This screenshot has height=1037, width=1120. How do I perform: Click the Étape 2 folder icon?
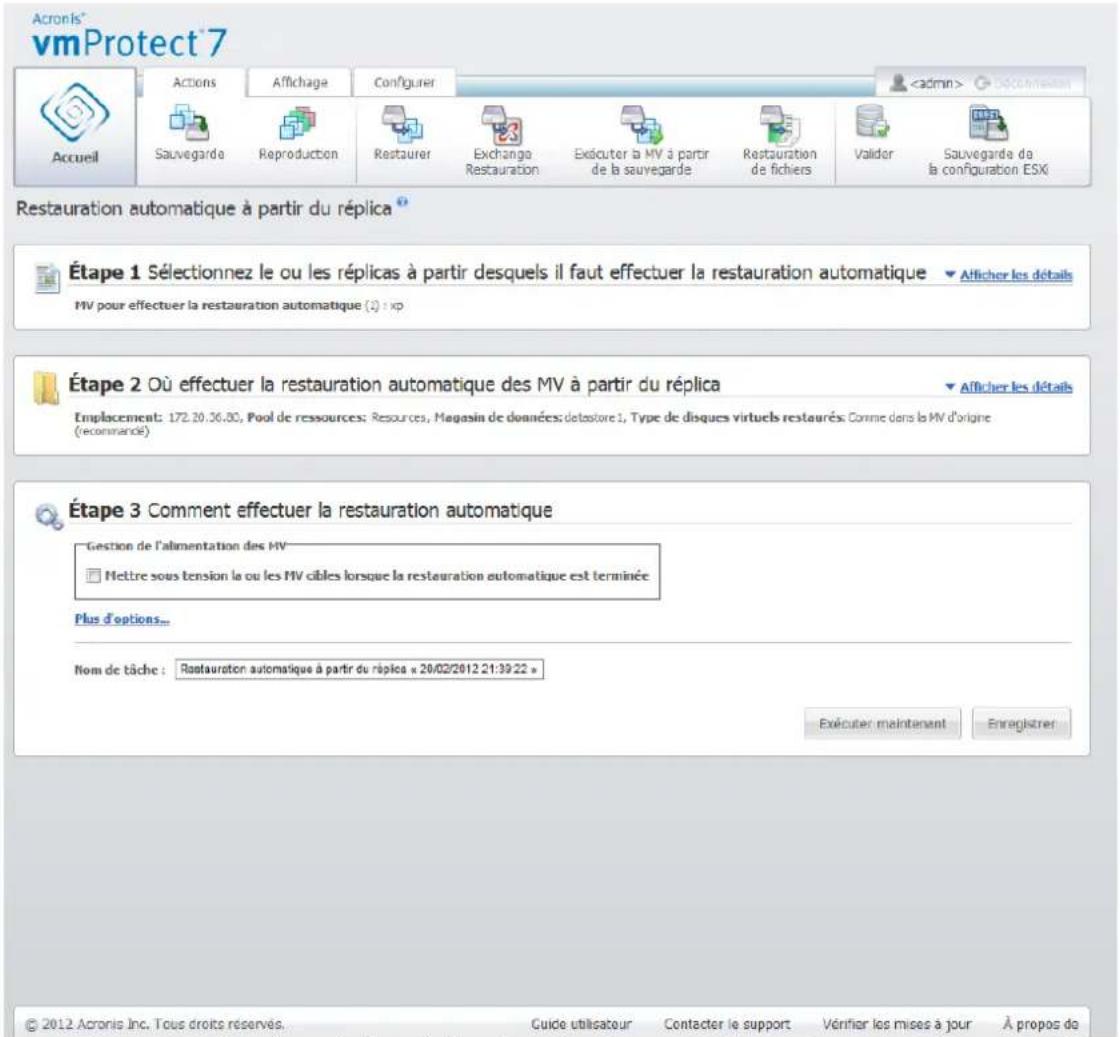pyautogui.click(x=46, y=389)
